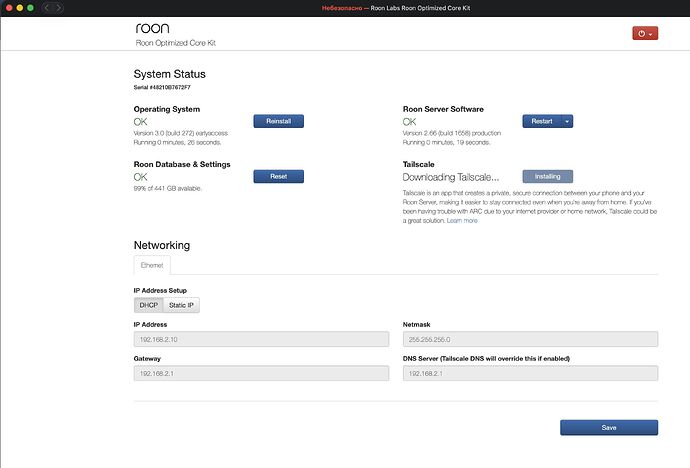
Task: Click the Gateway input field
Action: [261, 373]
